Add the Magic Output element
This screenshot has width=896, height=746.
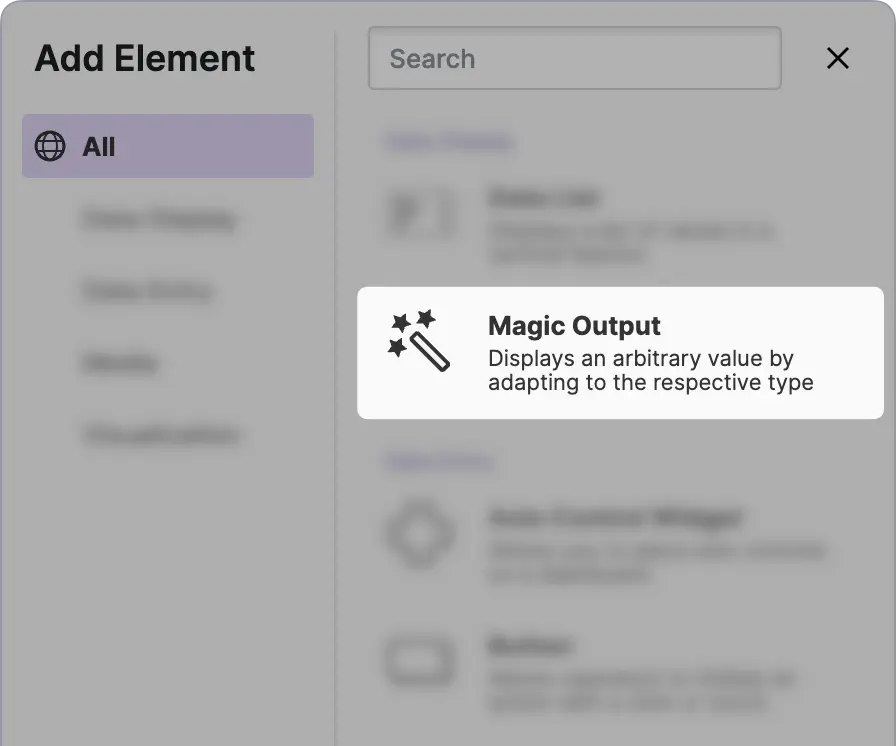point(620,352)
